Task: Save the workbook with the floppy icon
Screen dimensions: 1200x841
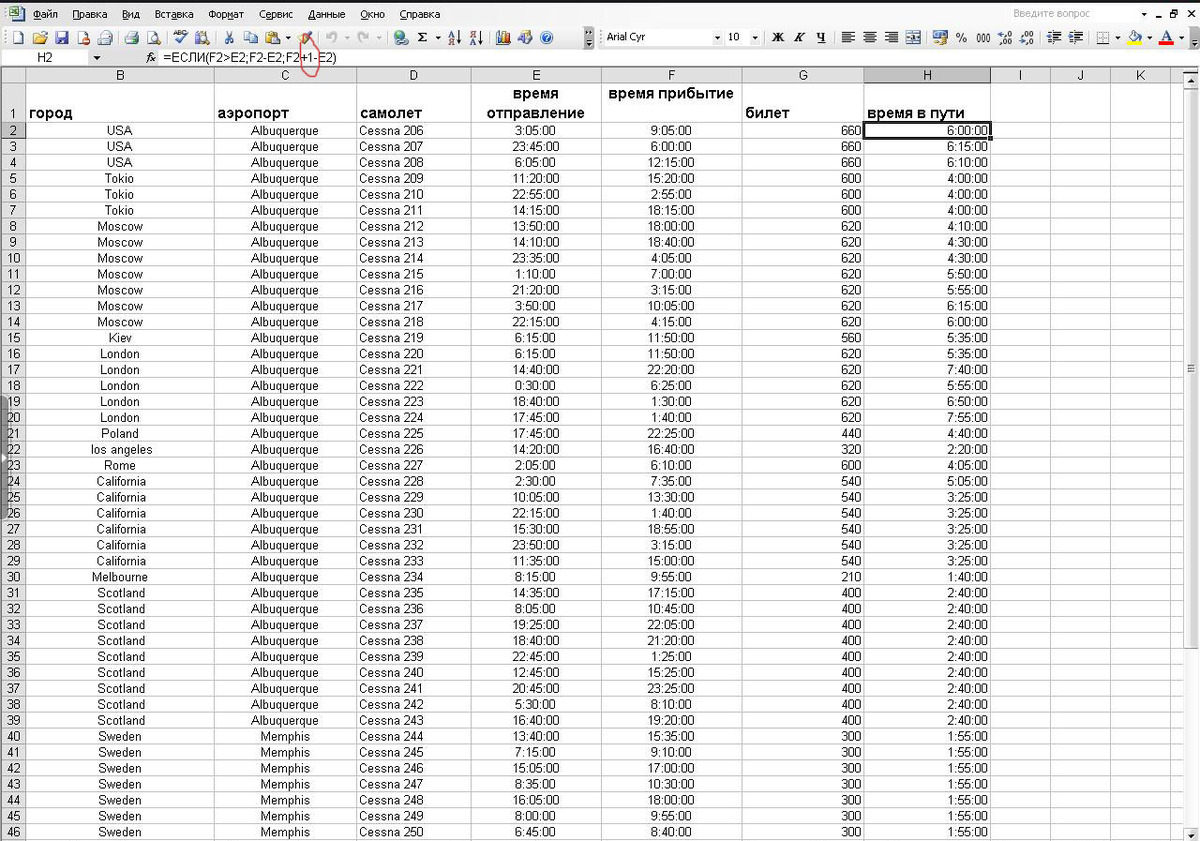Action: click(61, 37)
